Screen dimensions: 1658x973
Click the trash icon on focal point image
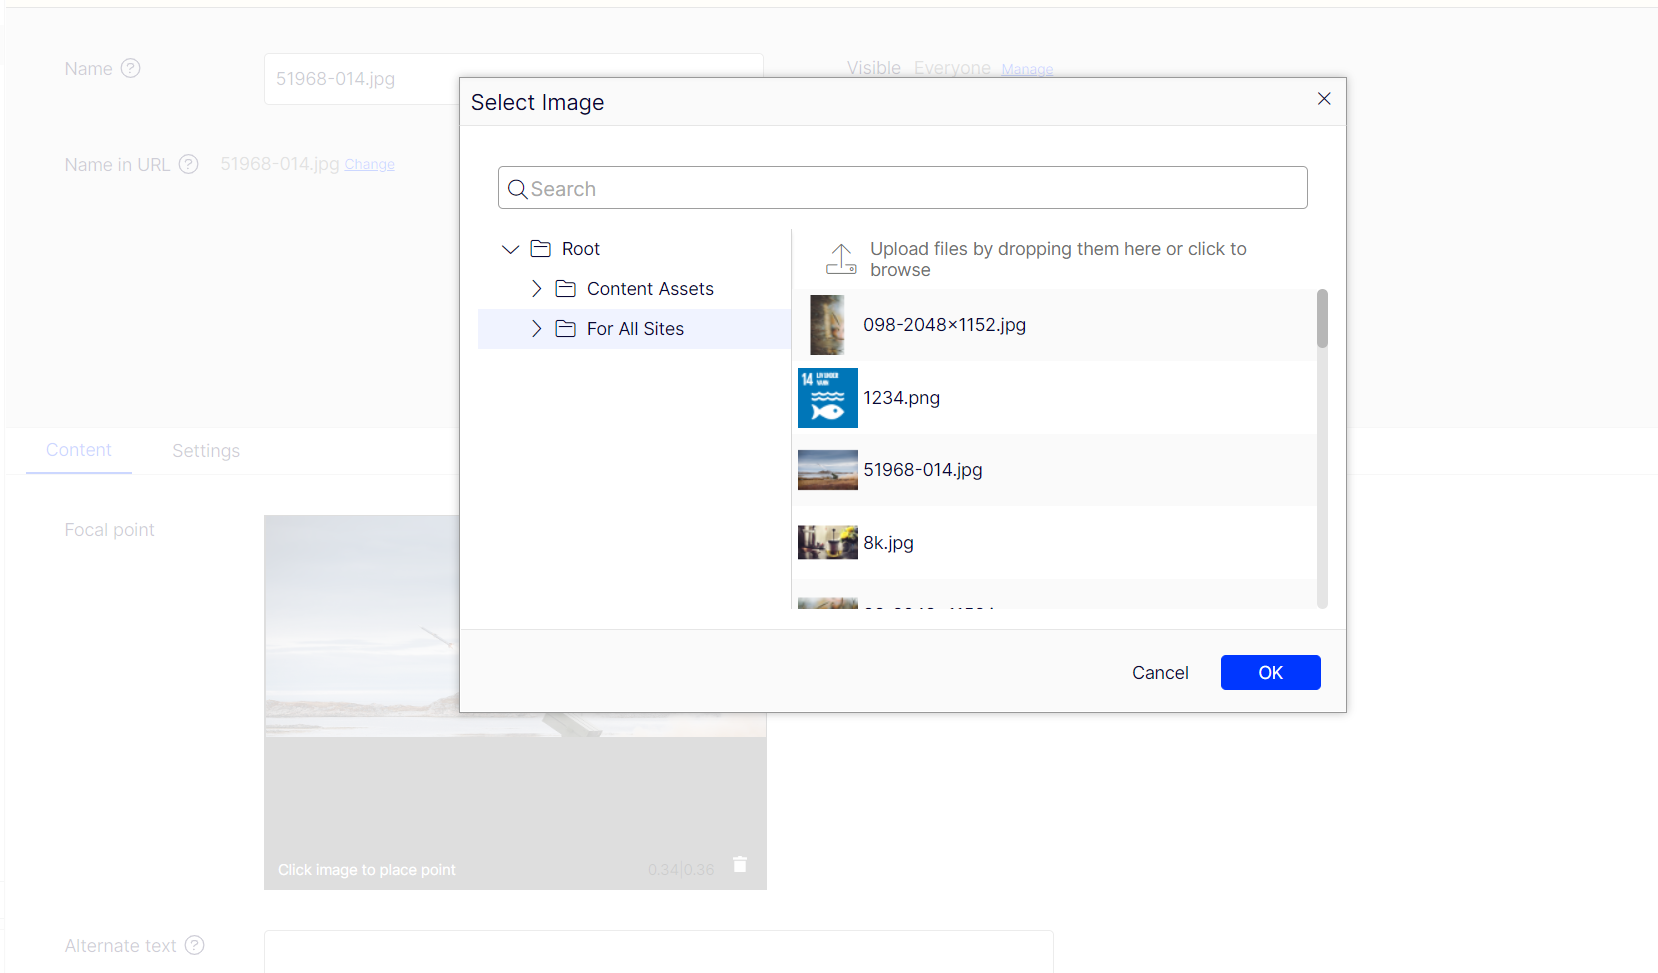coord(740,865)
